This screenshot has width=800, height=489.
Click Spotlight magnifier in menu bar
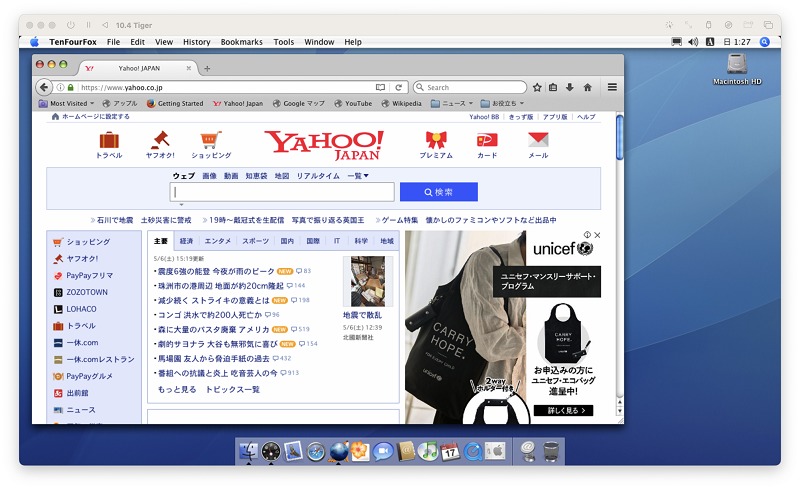coord(764,42)
